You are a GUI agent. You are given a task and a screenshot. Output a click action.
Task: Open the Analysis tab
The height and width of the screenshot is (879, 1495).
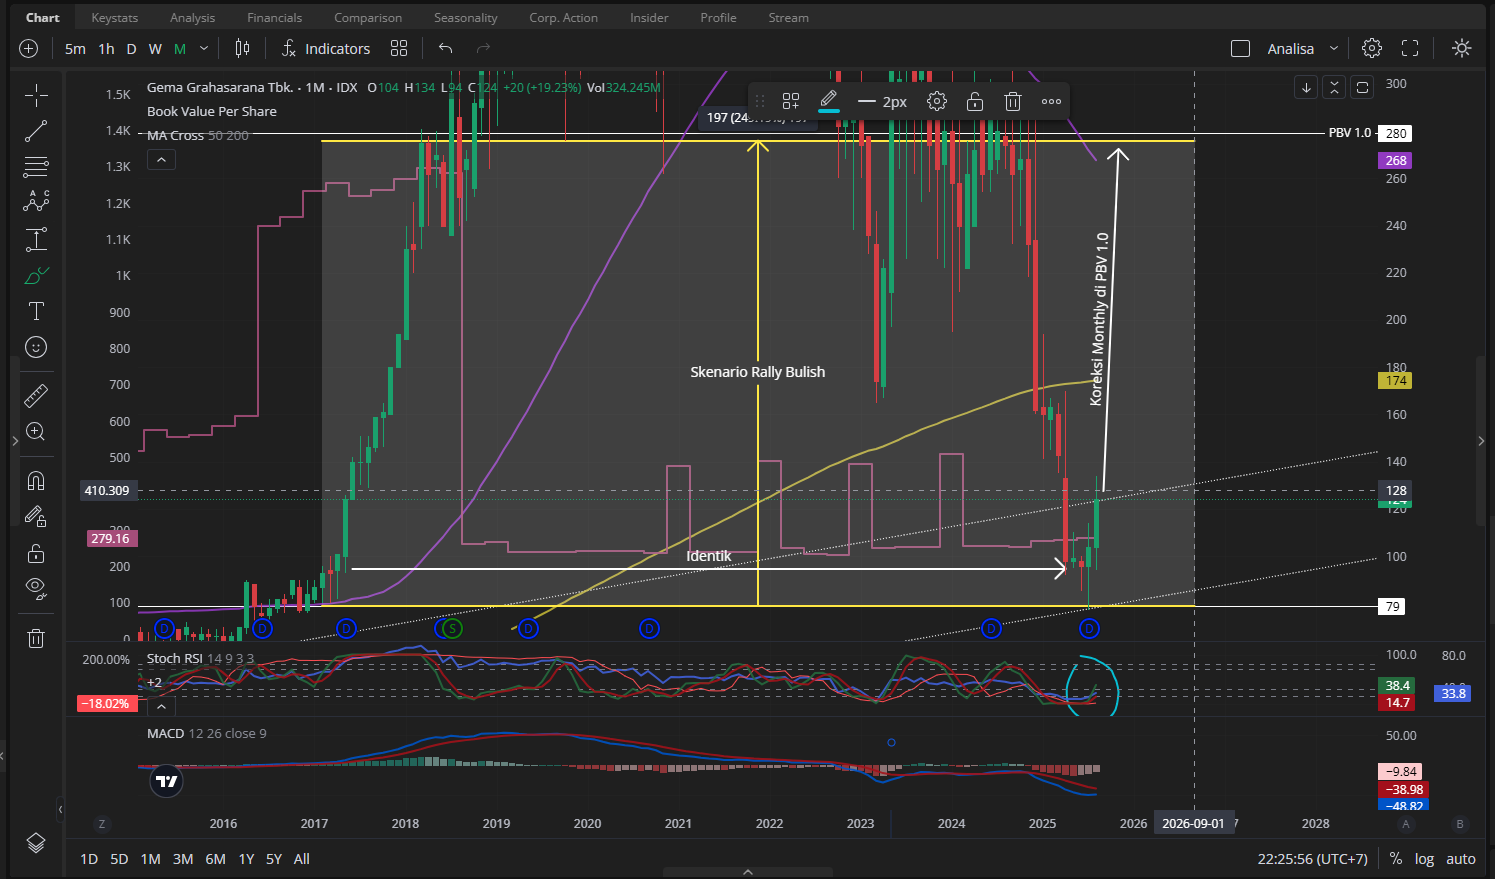[193, 18]
